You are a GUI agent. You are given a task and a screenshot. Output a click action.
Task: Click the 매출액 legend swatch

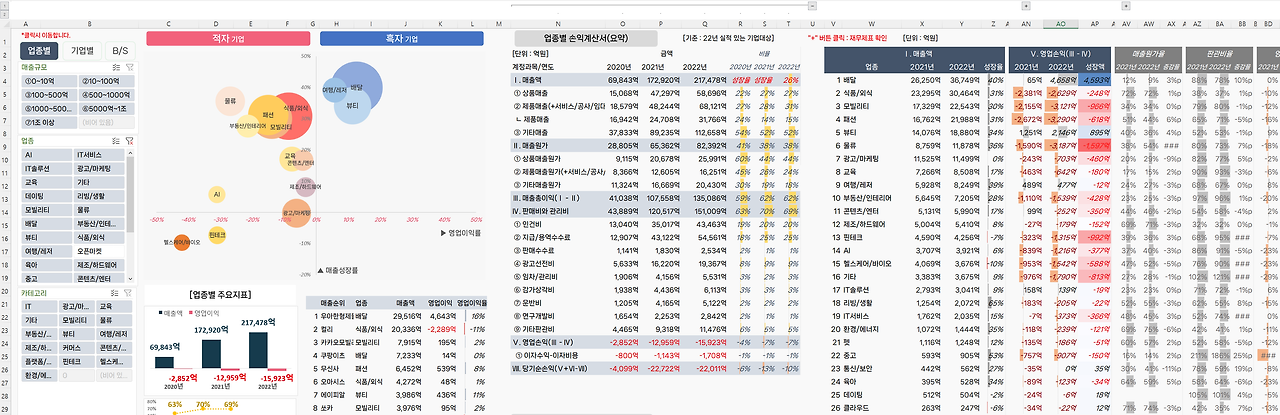[x=160, y=313]
